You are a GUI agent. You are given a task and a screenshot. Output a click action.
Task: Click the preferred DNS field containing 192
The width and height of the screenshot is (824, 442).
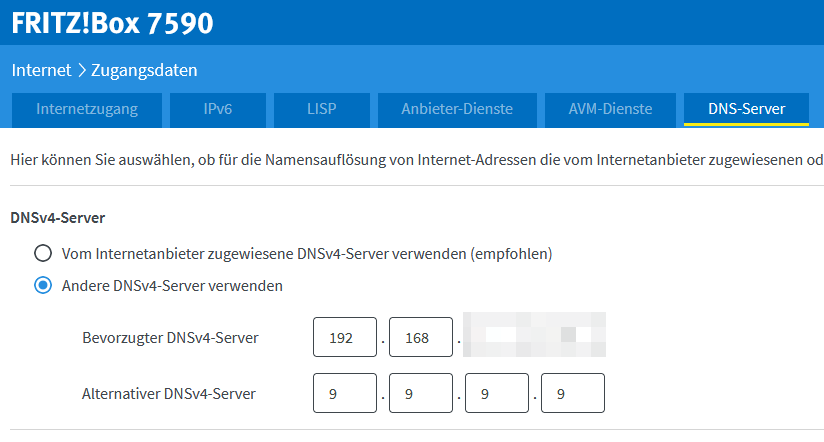pos(345,337)
